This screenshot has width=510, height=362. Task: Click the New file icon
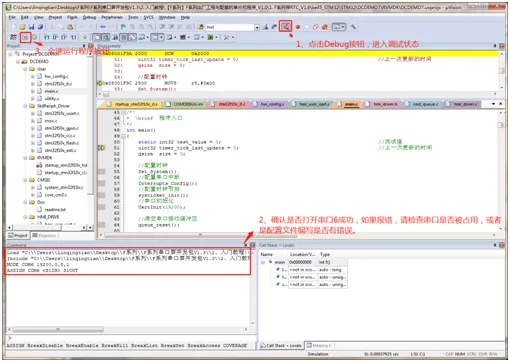pos(14,27)
